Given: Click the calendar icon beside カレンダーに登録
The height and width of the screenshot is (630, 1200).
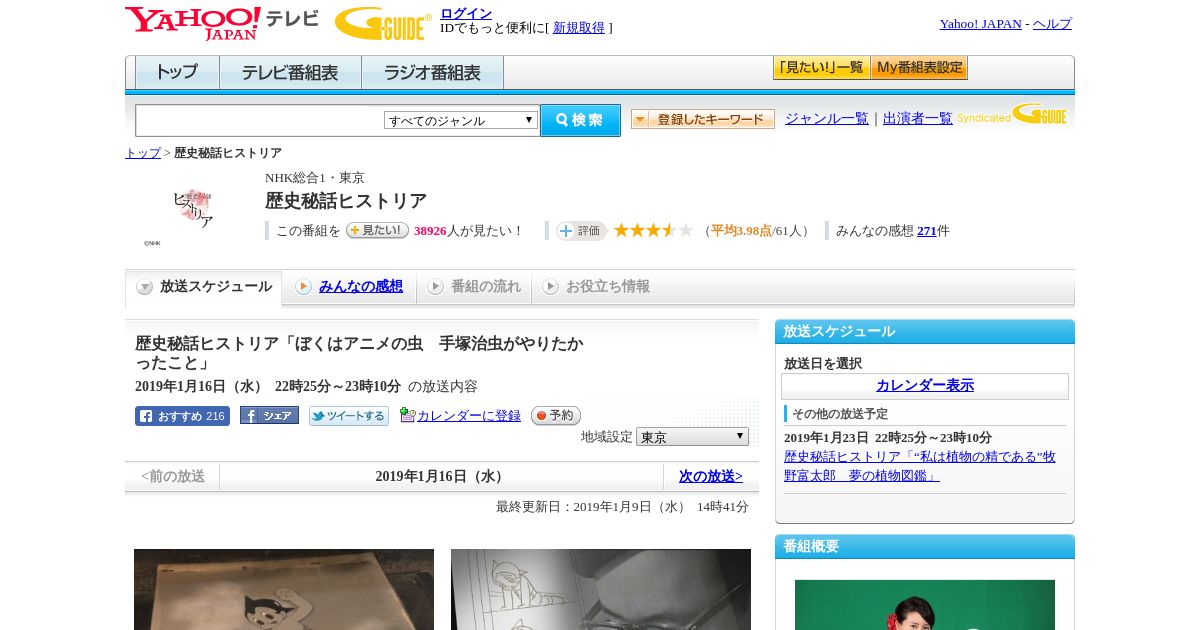Looking at the screenshot, I should pyautogui.click(x=407, y=415).
